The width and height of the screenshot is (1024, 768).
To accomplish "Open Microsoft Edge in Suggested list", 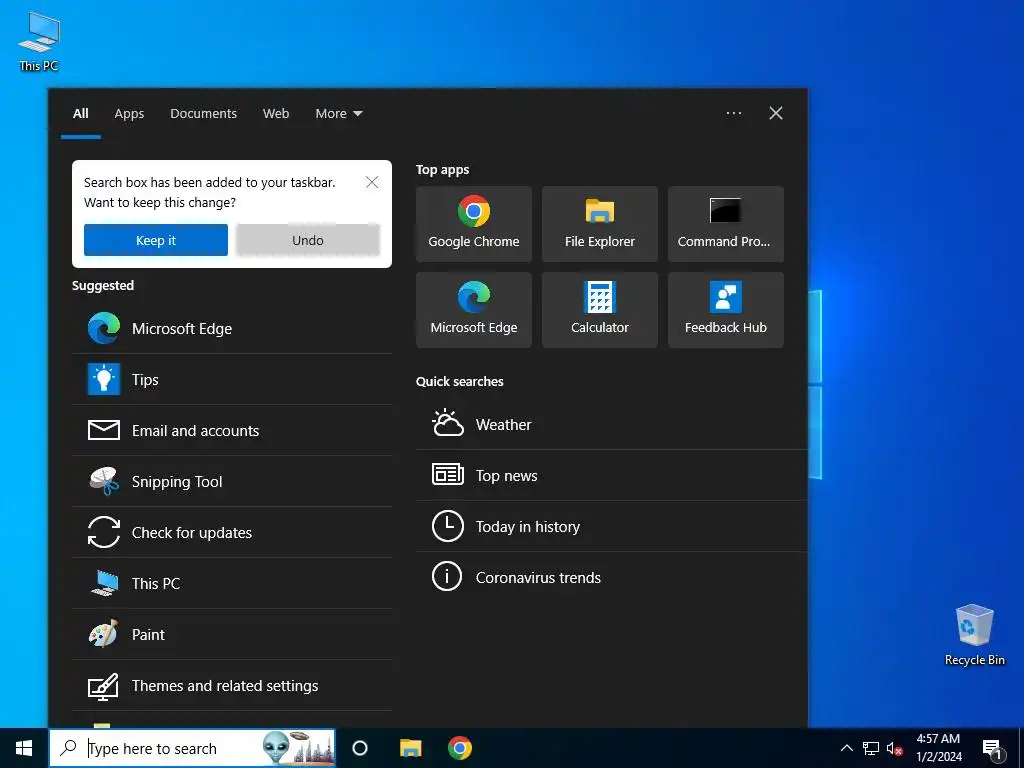I will [232, 328].
